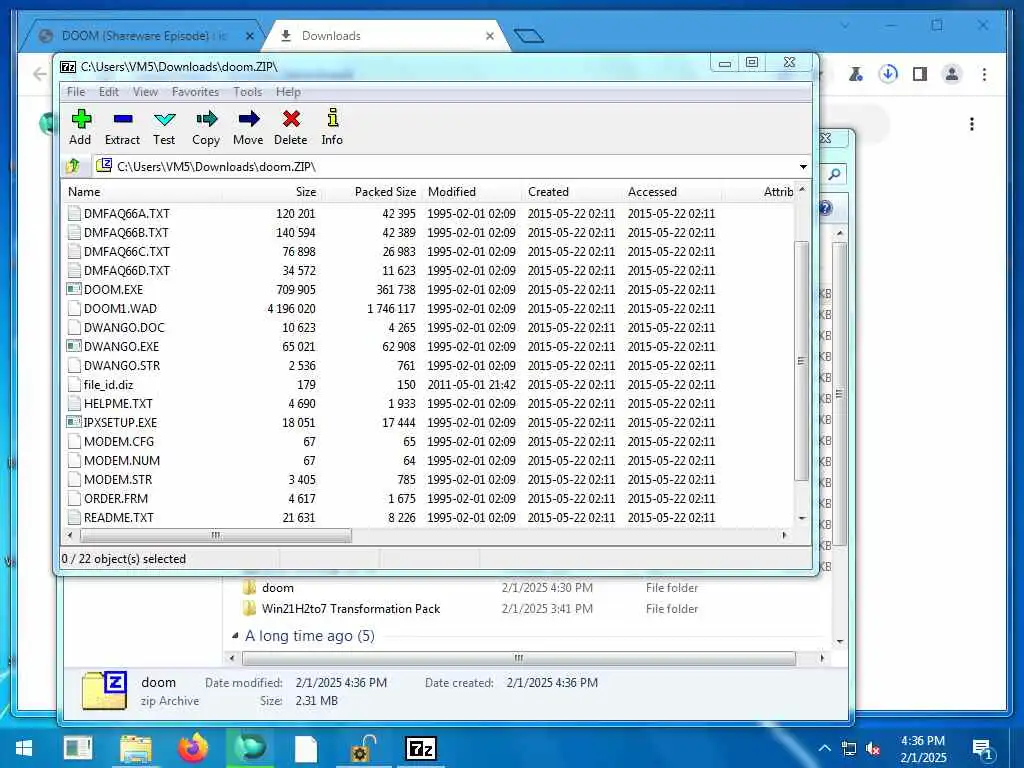Click the Add toolbar icon in 7-Zip
This screenshot has height=768, width=1024.
click(x=81, y=119)
